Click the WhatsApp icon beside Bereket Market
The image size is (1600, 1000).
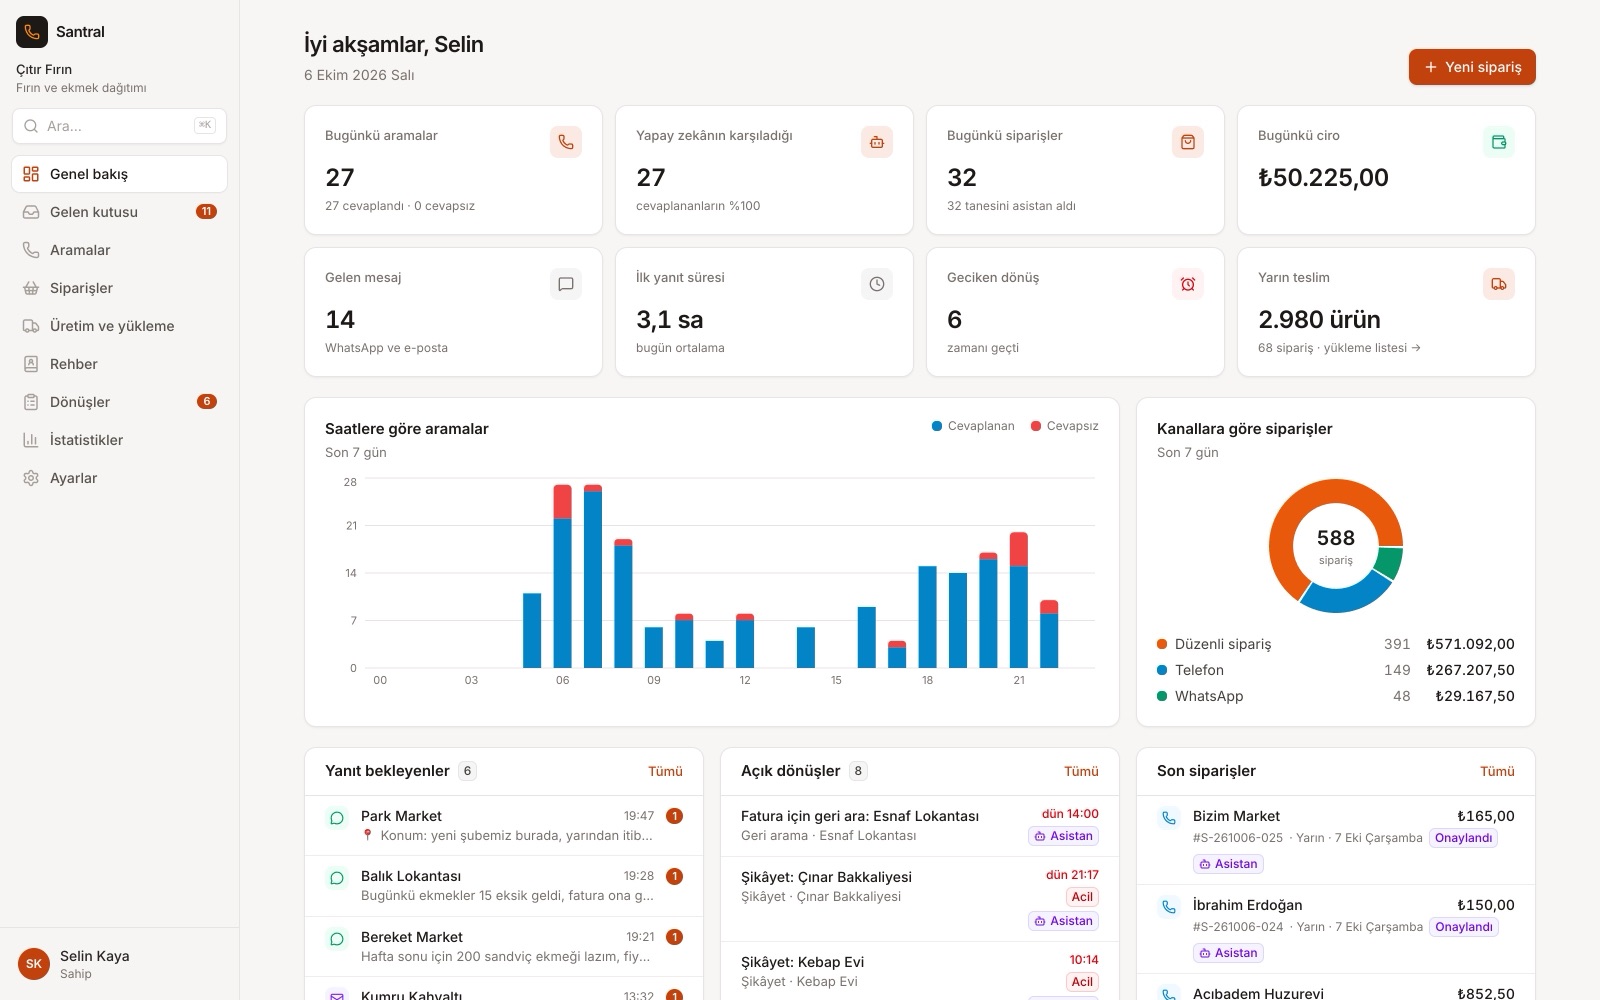click(x=337, y=939)
